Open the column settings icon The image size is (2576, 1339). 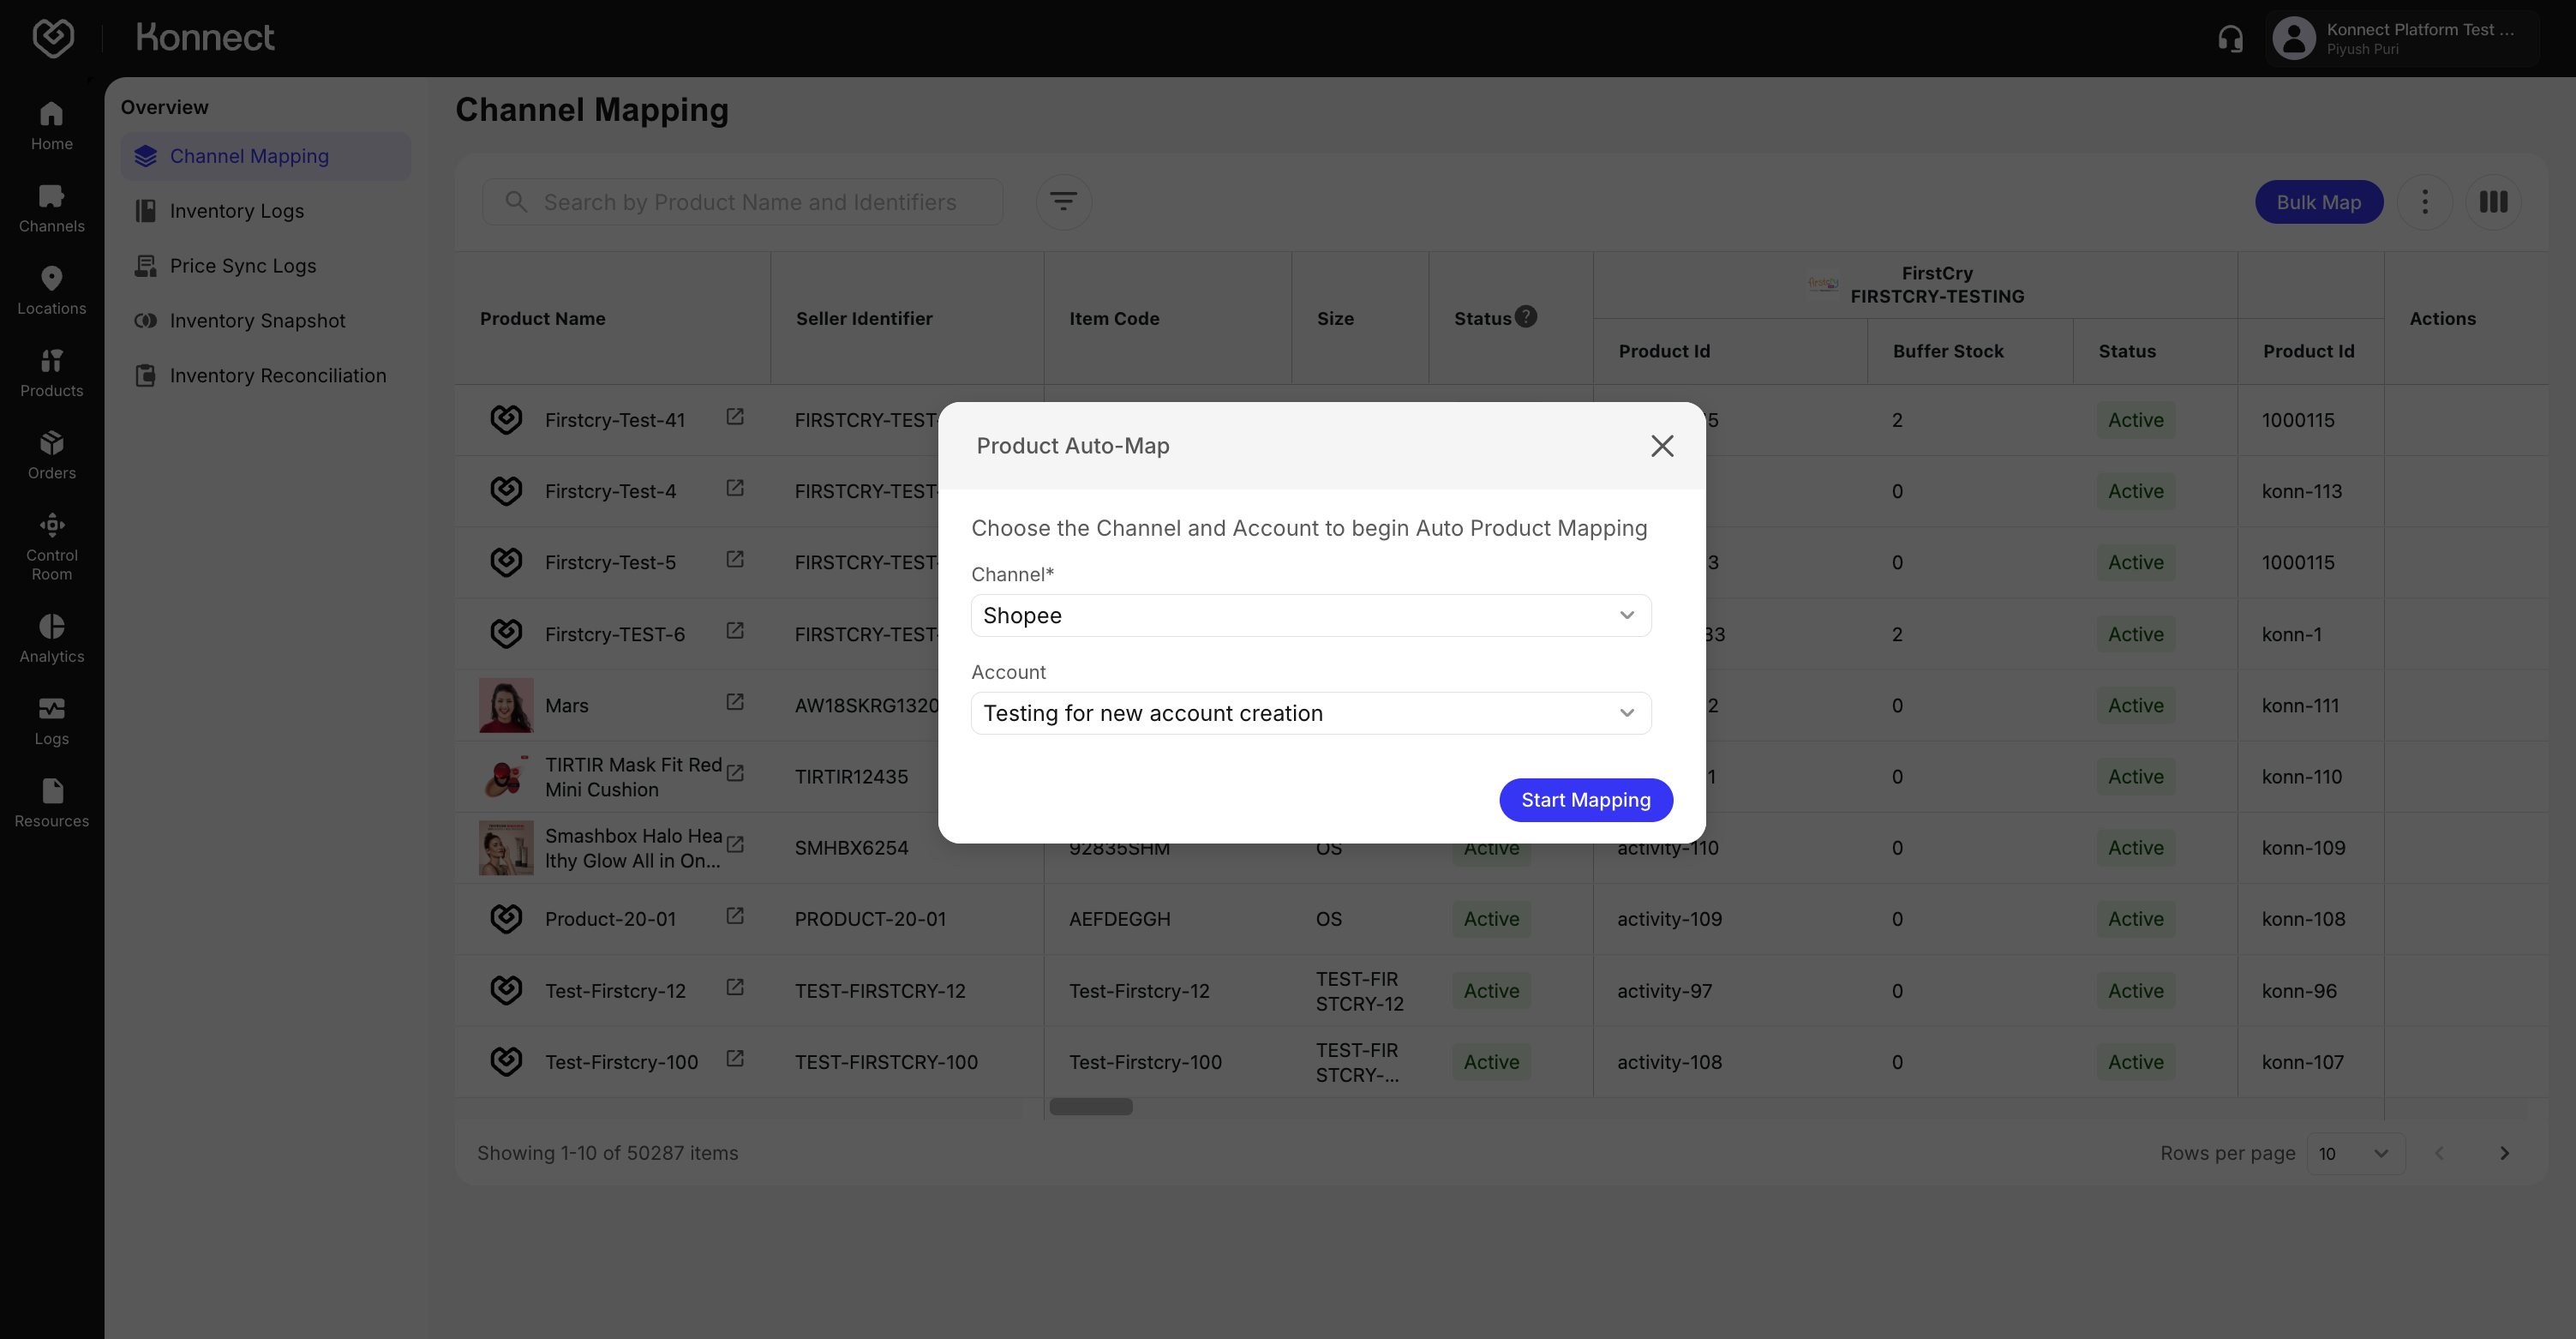coord(2493,202)
